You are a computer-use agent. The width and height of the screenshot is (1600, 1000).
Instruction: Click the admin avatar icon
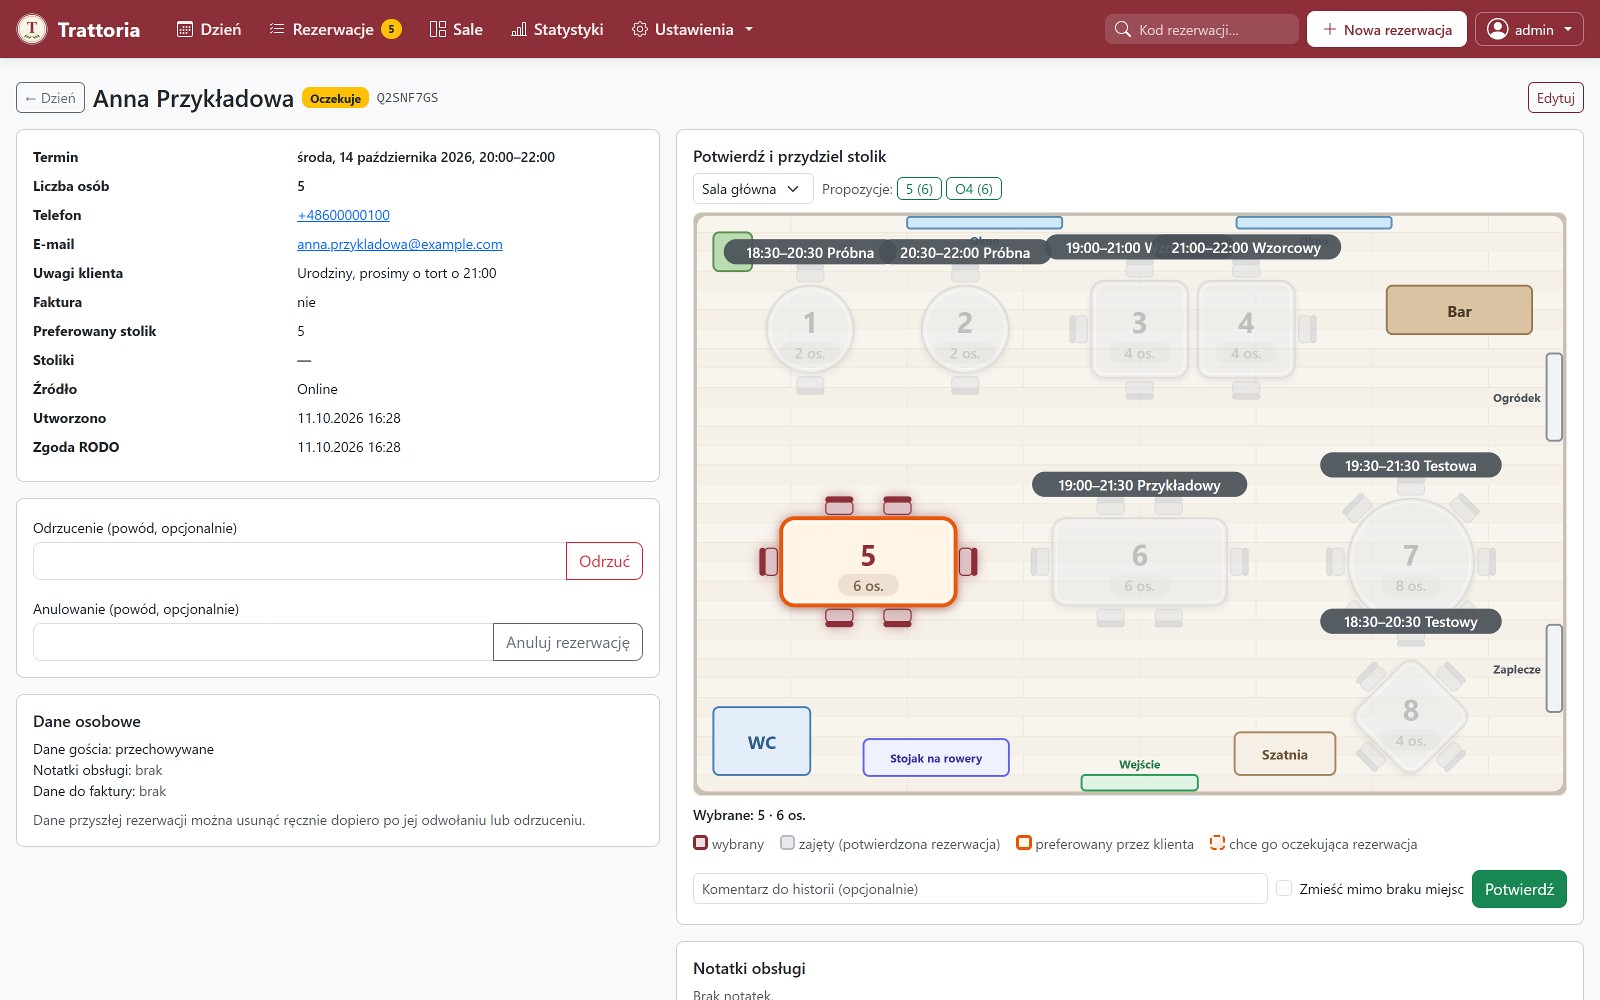coord(1497,29)
